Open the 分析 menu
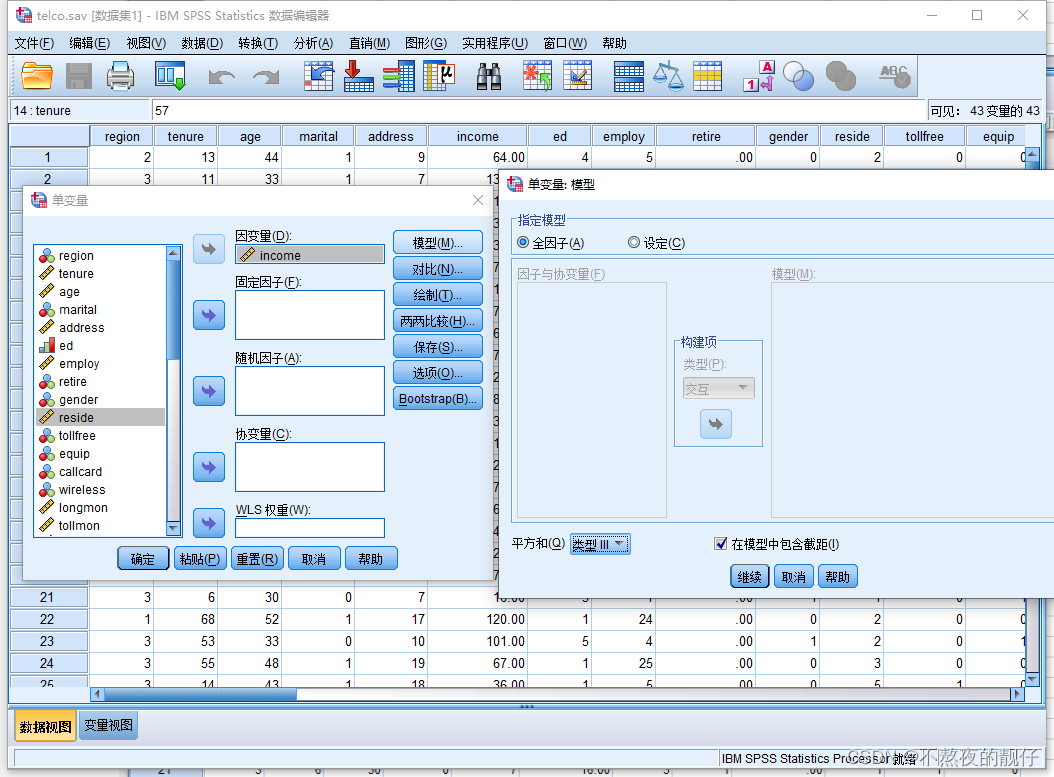Screen dimensions: 1054x777 click(x=313, y=44)
